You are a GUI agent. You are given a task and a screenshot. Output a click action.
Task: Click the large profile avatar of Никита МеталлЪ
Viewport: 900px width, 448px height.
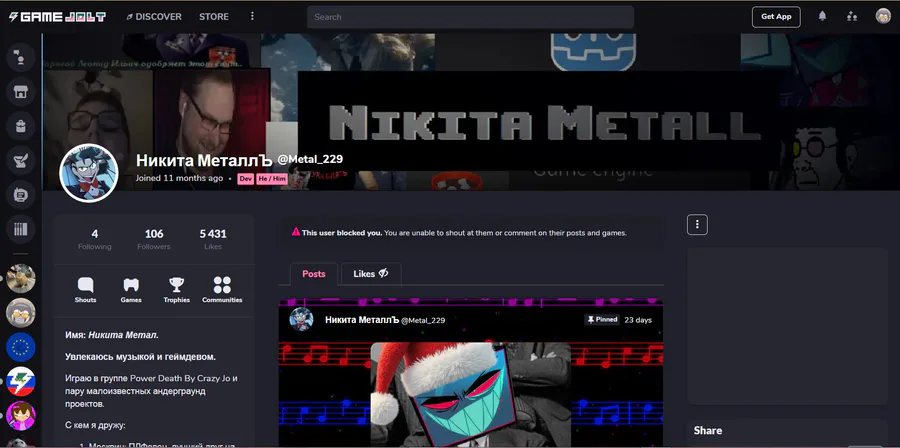(x=89, y=173)
